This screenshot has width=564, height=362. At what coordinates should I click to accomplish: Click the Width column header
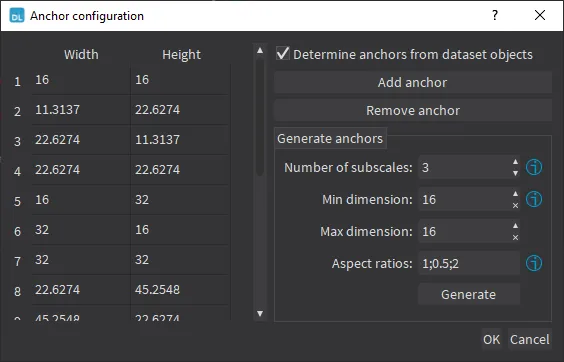pos(81,54)
